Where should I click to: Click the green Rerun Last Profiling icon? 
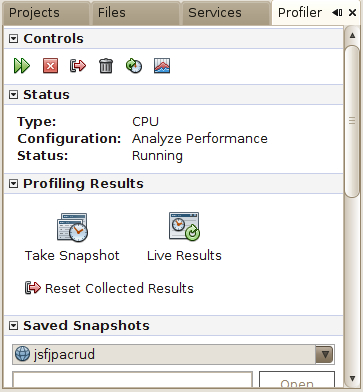click(x=22, y=66)
